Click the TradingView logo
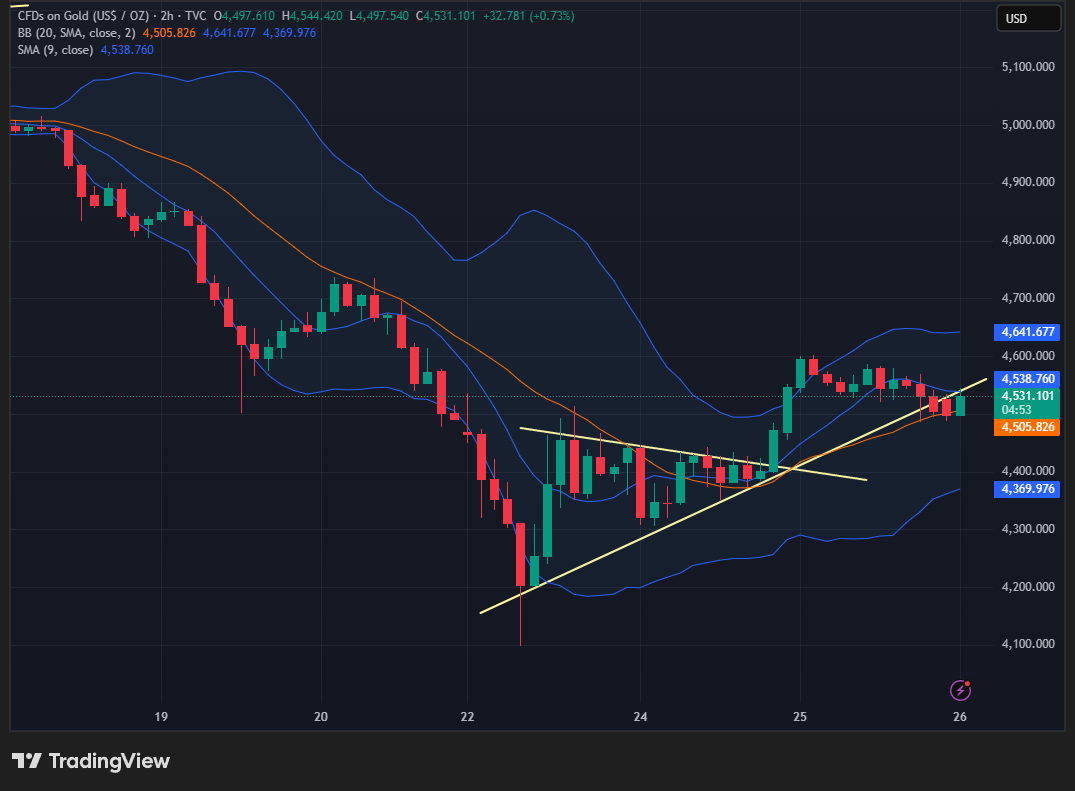 coord(91,761)
